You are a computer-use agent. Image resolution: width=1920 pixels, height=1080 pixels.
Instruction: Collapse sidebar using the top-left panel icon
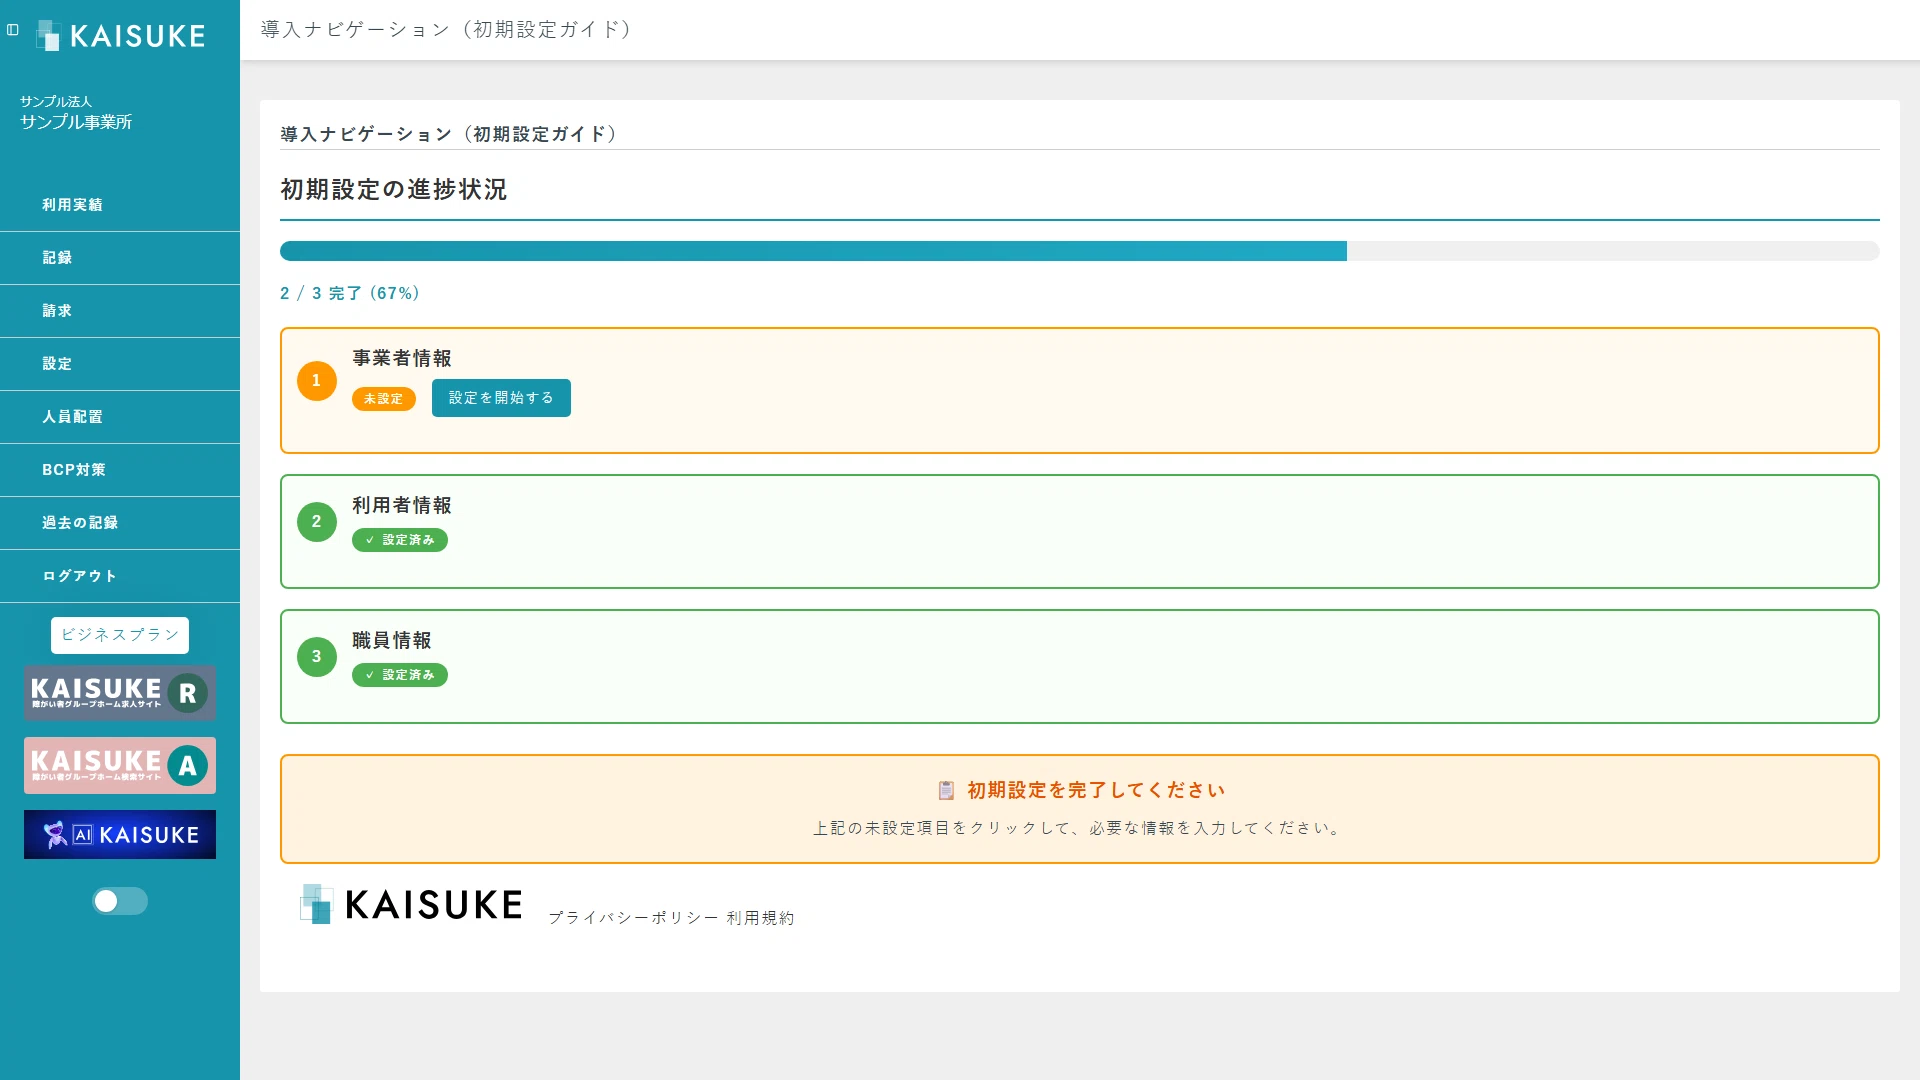click(x=13, y=30)
